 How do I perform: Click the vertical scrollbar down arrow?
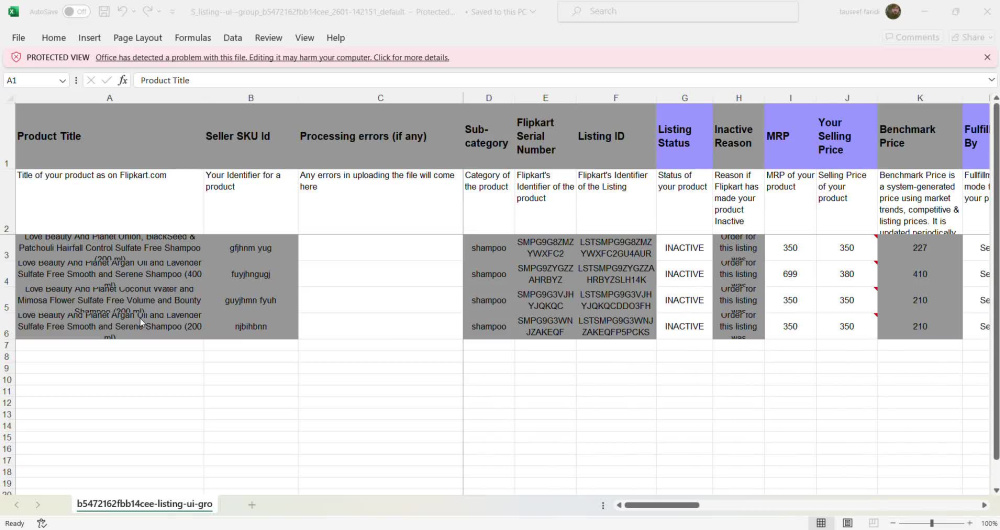(996, 490)
